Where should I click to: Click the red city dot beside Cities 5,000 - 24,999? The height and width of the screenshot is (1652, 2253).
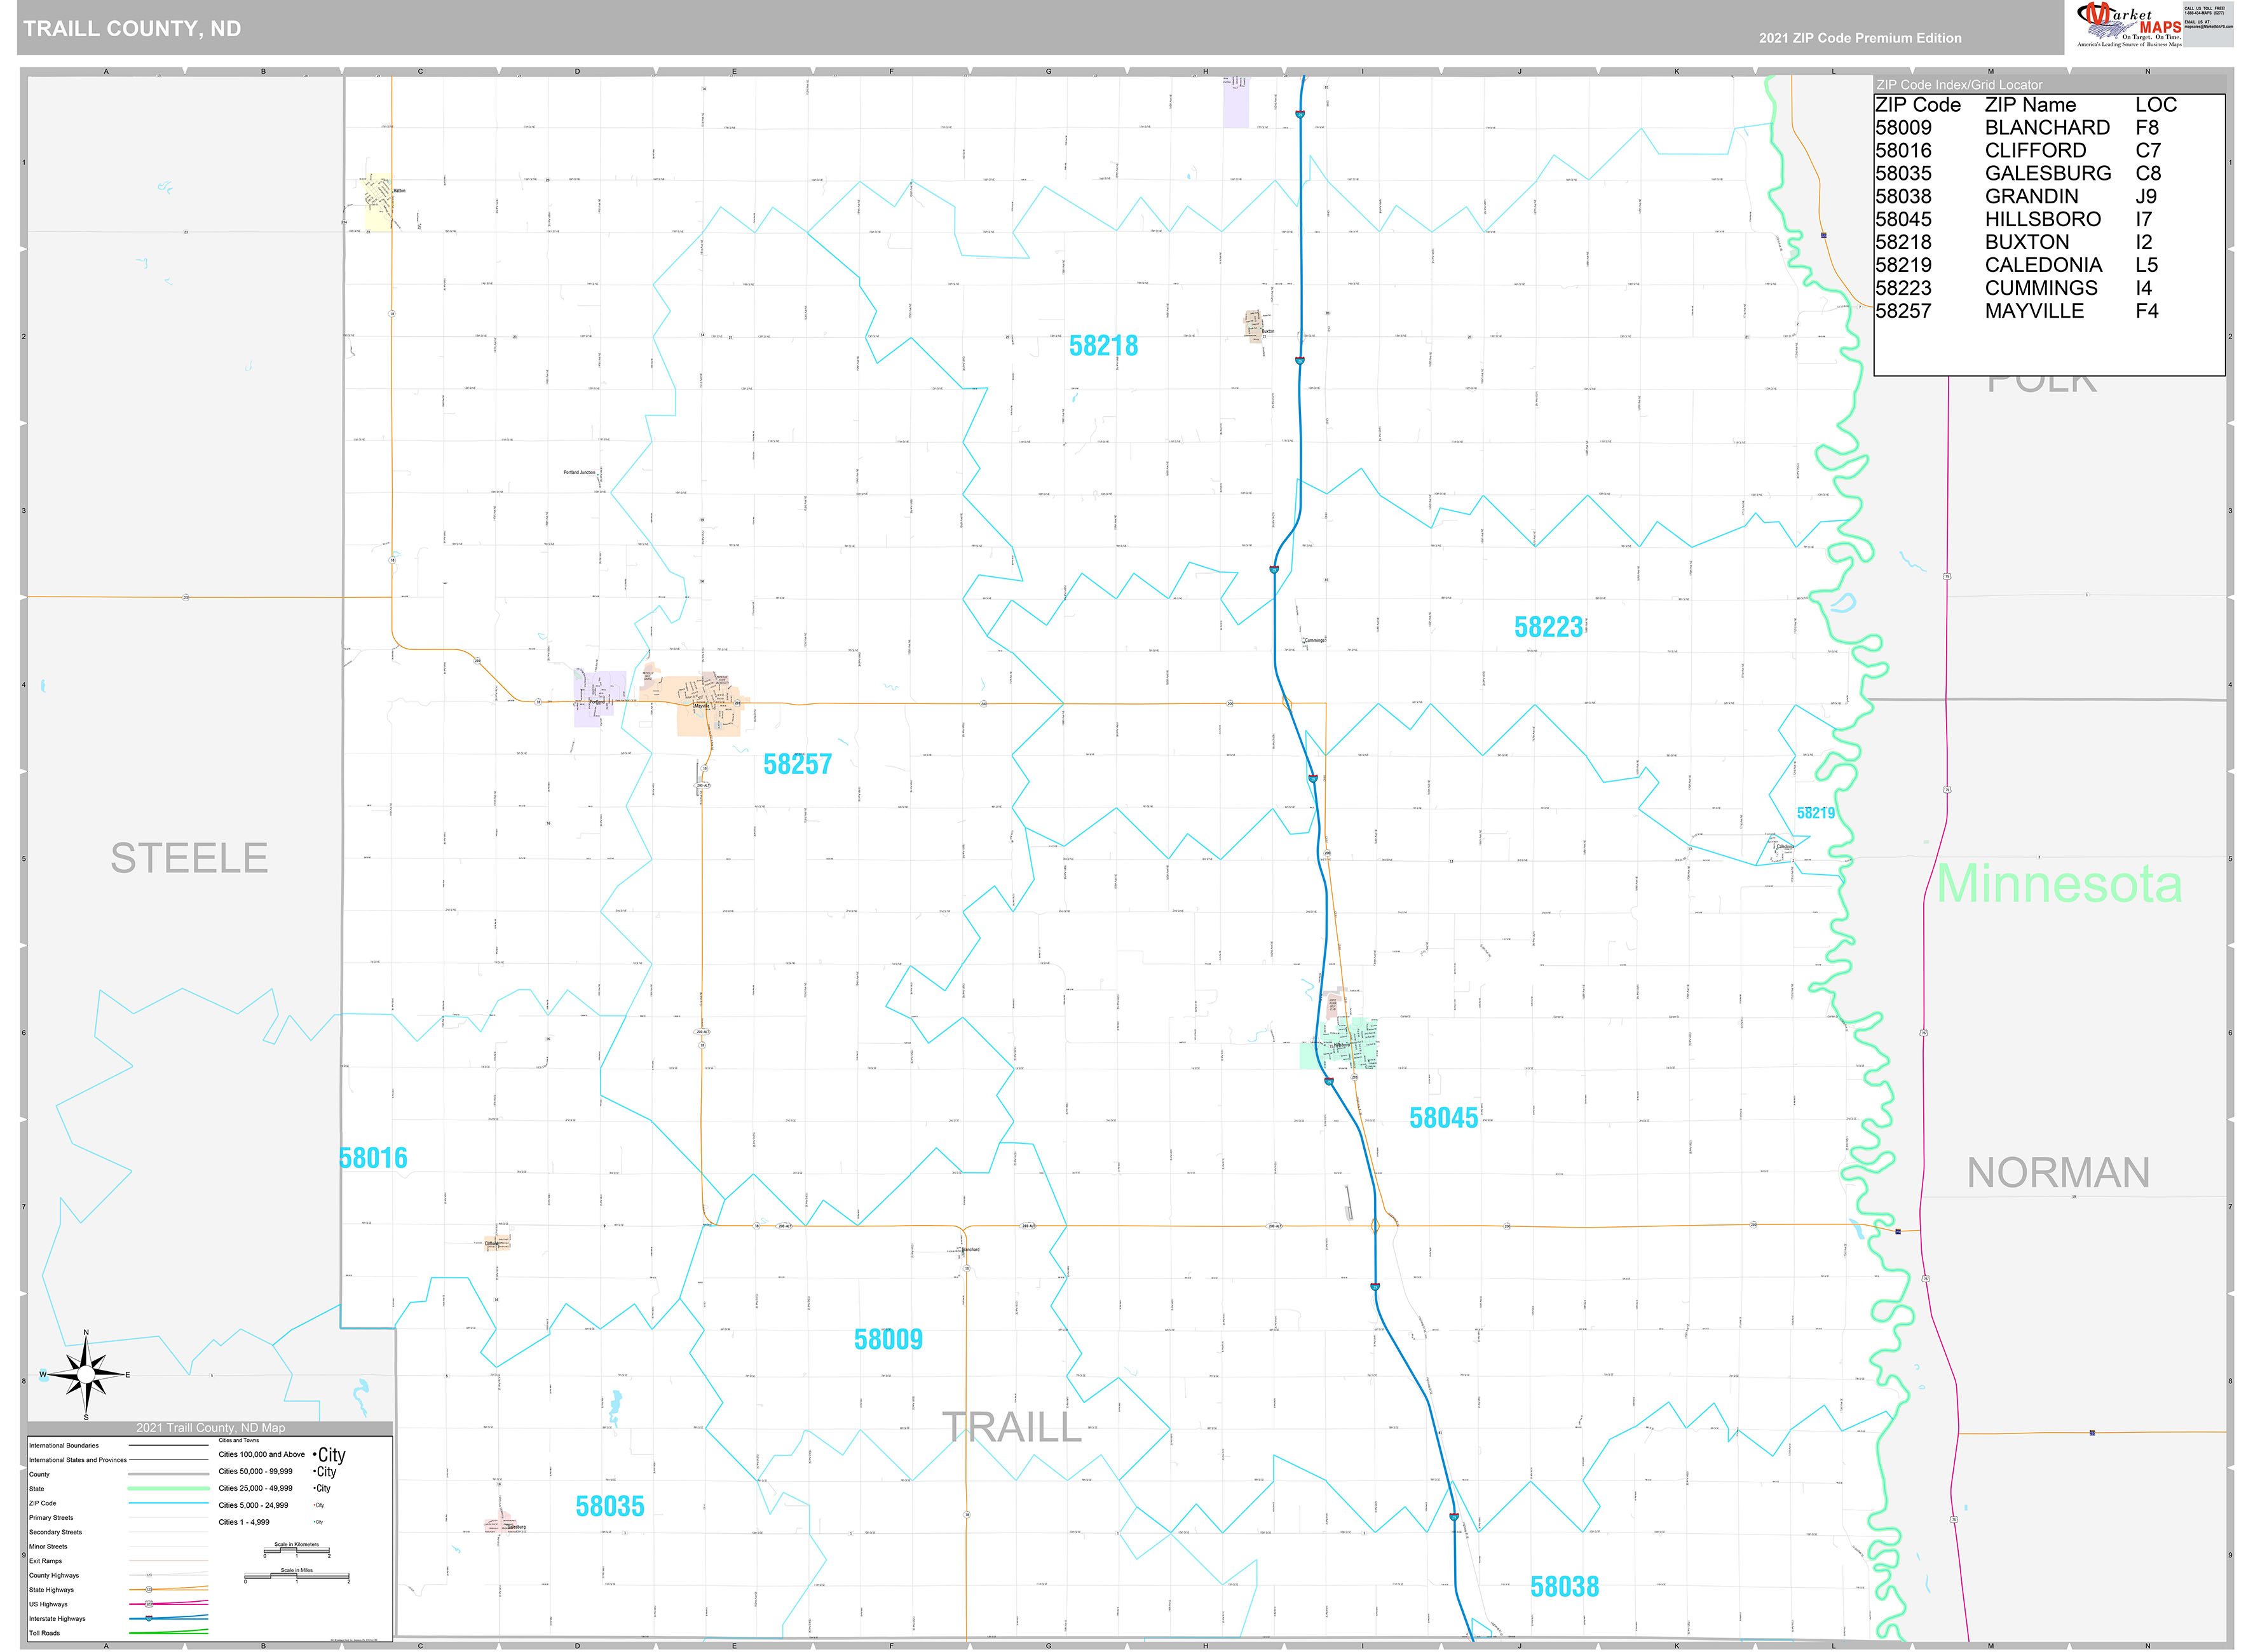[x=315, y=1505]
